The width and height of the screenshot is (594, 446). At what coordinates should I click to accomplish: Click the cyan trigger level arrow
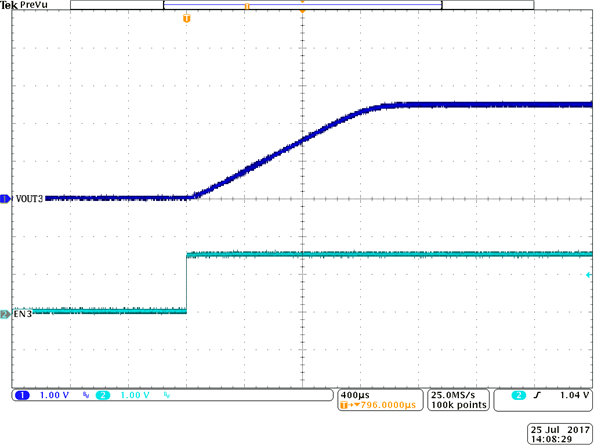coord(588,275)
